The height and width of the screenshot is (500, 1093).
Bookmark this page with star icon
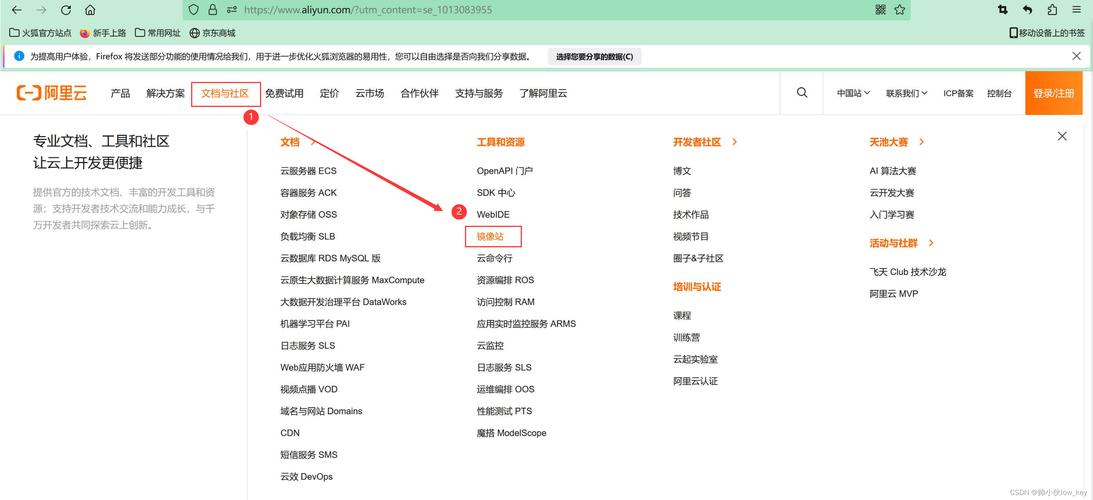pos(900,10)
